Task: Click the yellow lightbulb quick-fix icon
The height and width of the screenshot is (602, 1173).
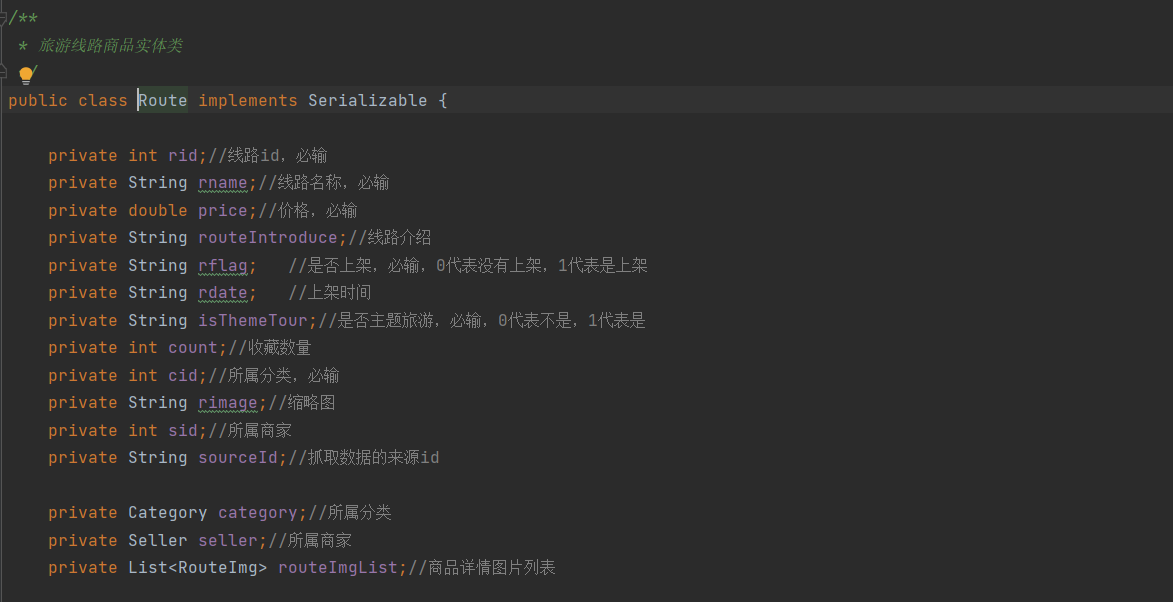Action: 27,75
